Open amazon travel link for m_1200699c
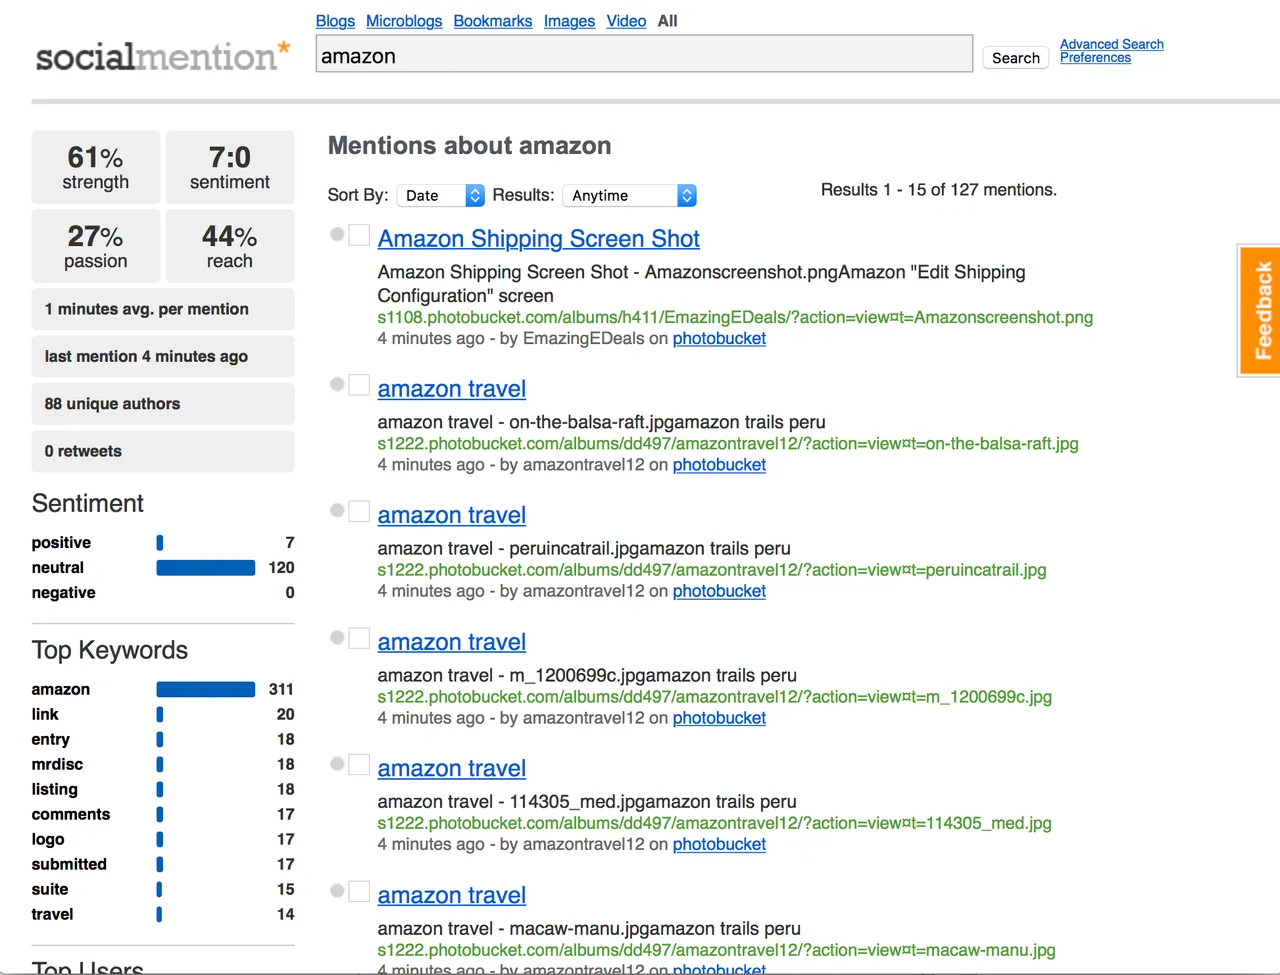The width and height of the screenshot is (1280, 975). click(451, 642)
